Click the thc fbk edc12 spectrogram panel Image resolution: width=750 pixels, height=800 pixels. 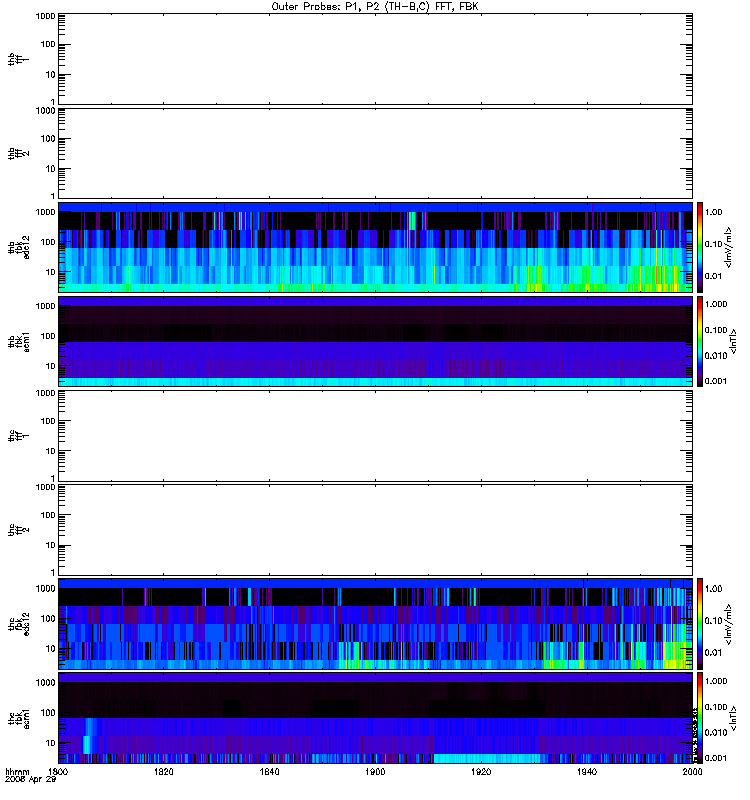[x=375, y=623]
